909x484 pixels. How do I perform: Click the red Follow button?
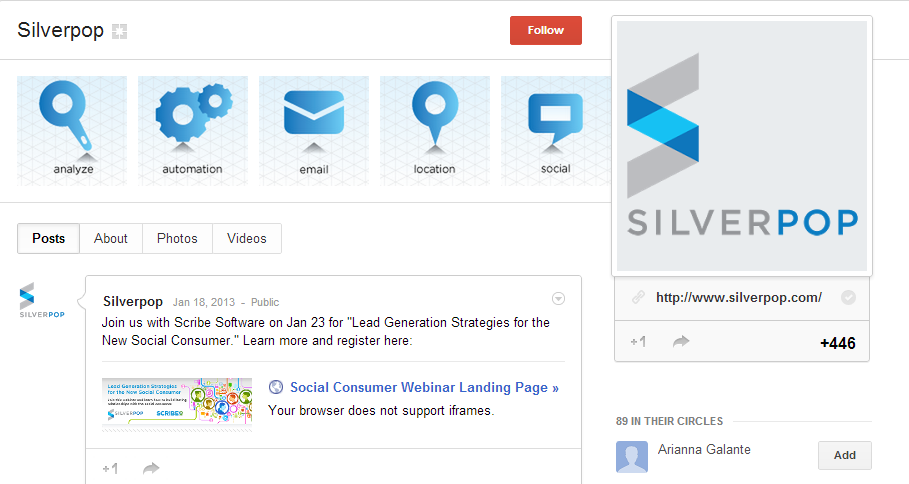tap(546, 30)
